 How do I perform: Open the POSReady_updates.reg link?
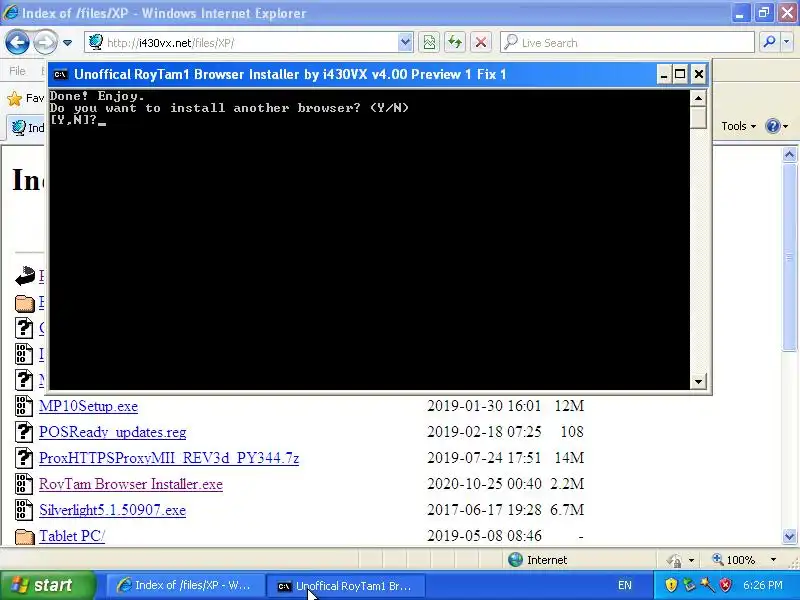[x=113, y=432]
